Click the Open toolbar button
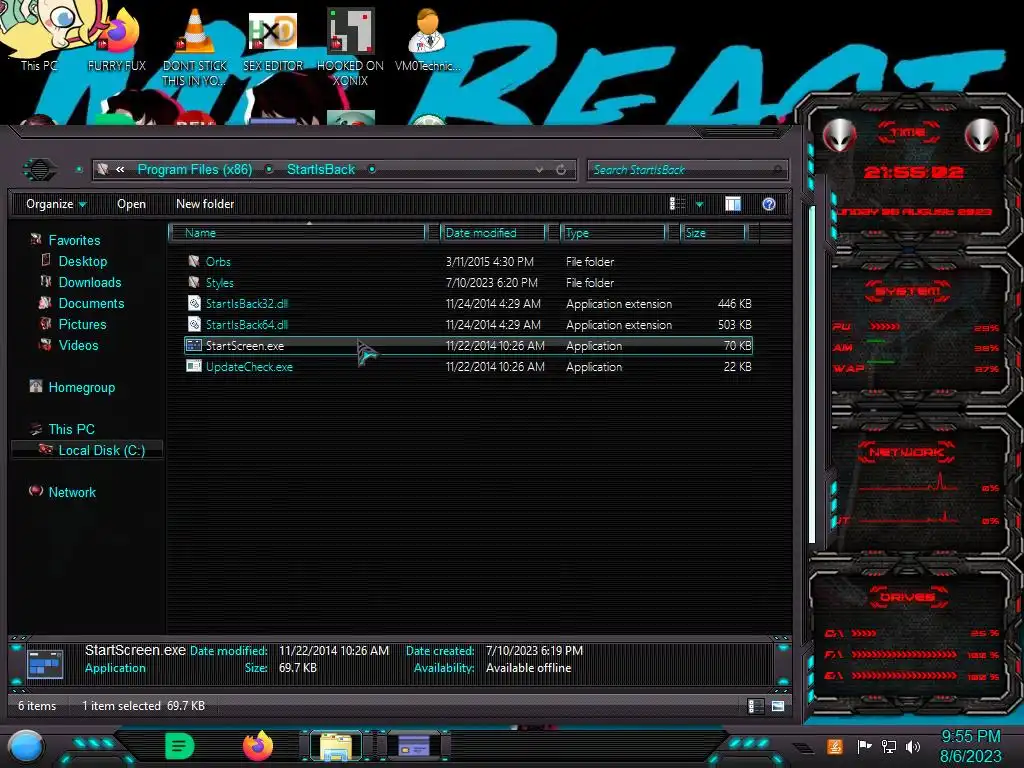Viewport: 1024px width, 768px height. (x=131, y=204)
